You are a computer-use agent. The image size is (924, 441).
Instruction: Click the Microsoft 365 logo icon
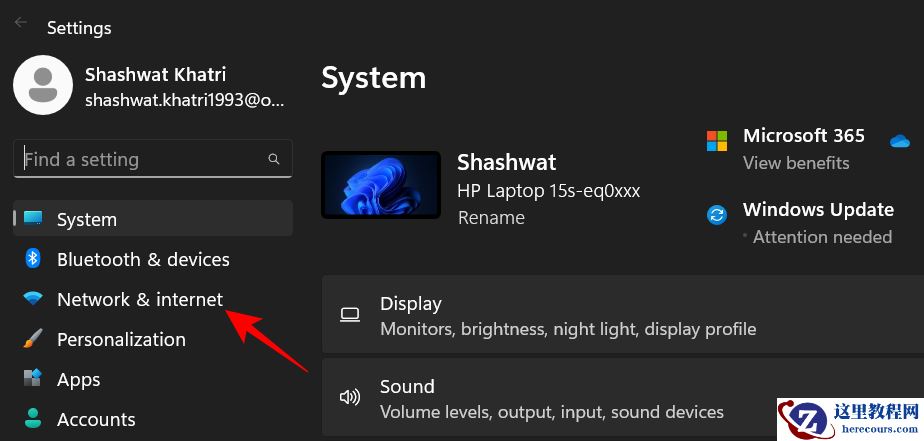[x=717, y=140]
